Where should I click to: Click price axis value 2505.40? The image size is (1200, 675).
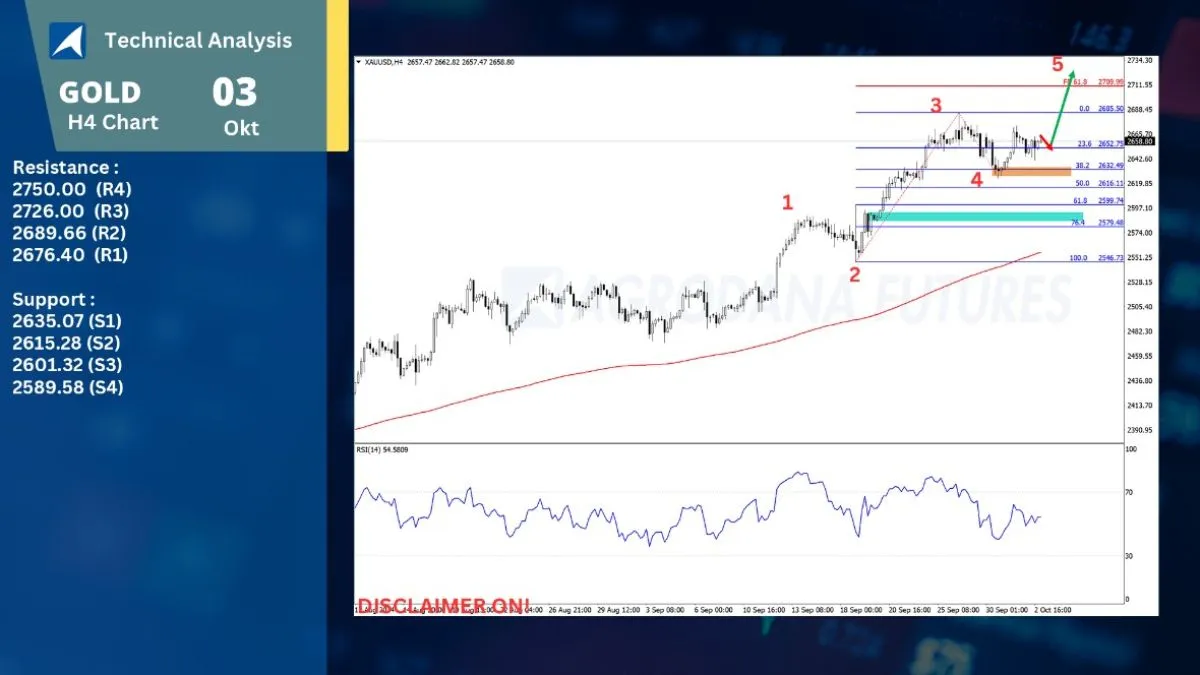[1140, 307]
